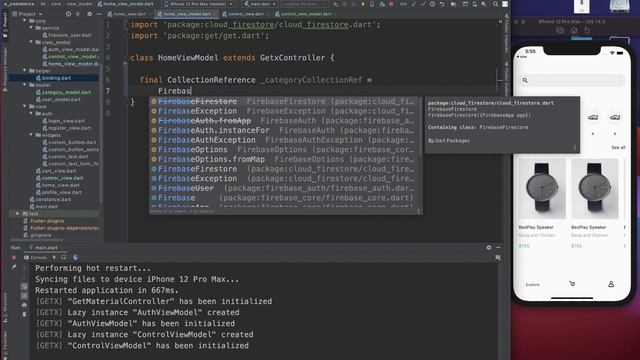This screenshot has height=360, width=640.
Task: Click the hot restart icon in Run panel
Action: (64, 258)
